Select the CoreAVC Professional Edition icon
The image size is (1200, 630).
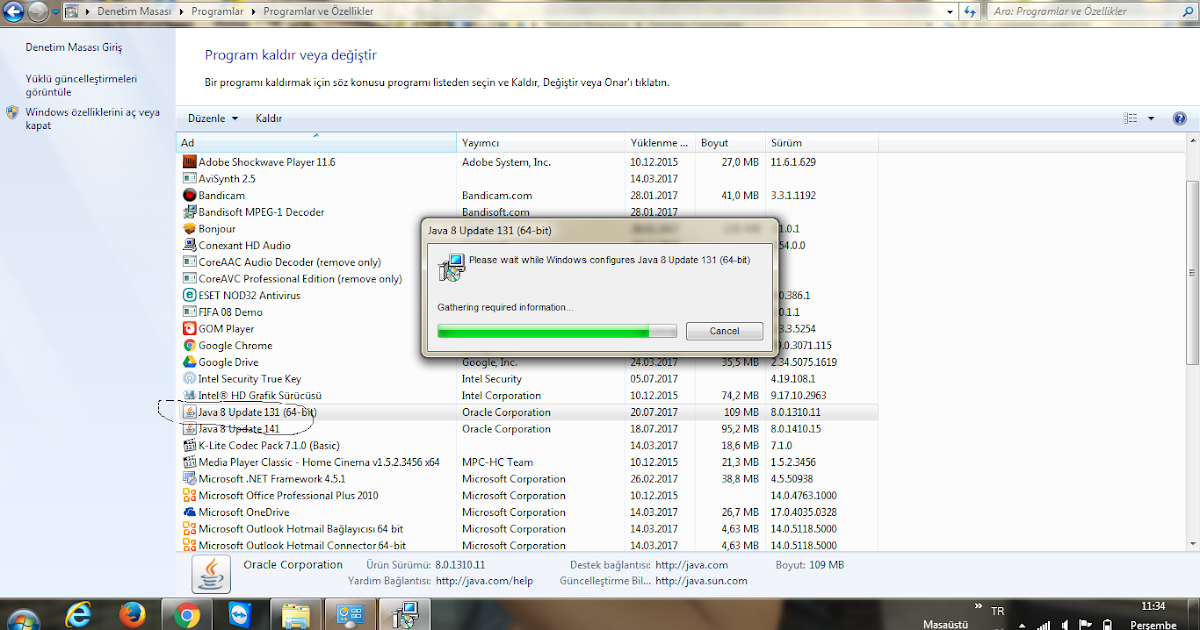coord(190,279)
